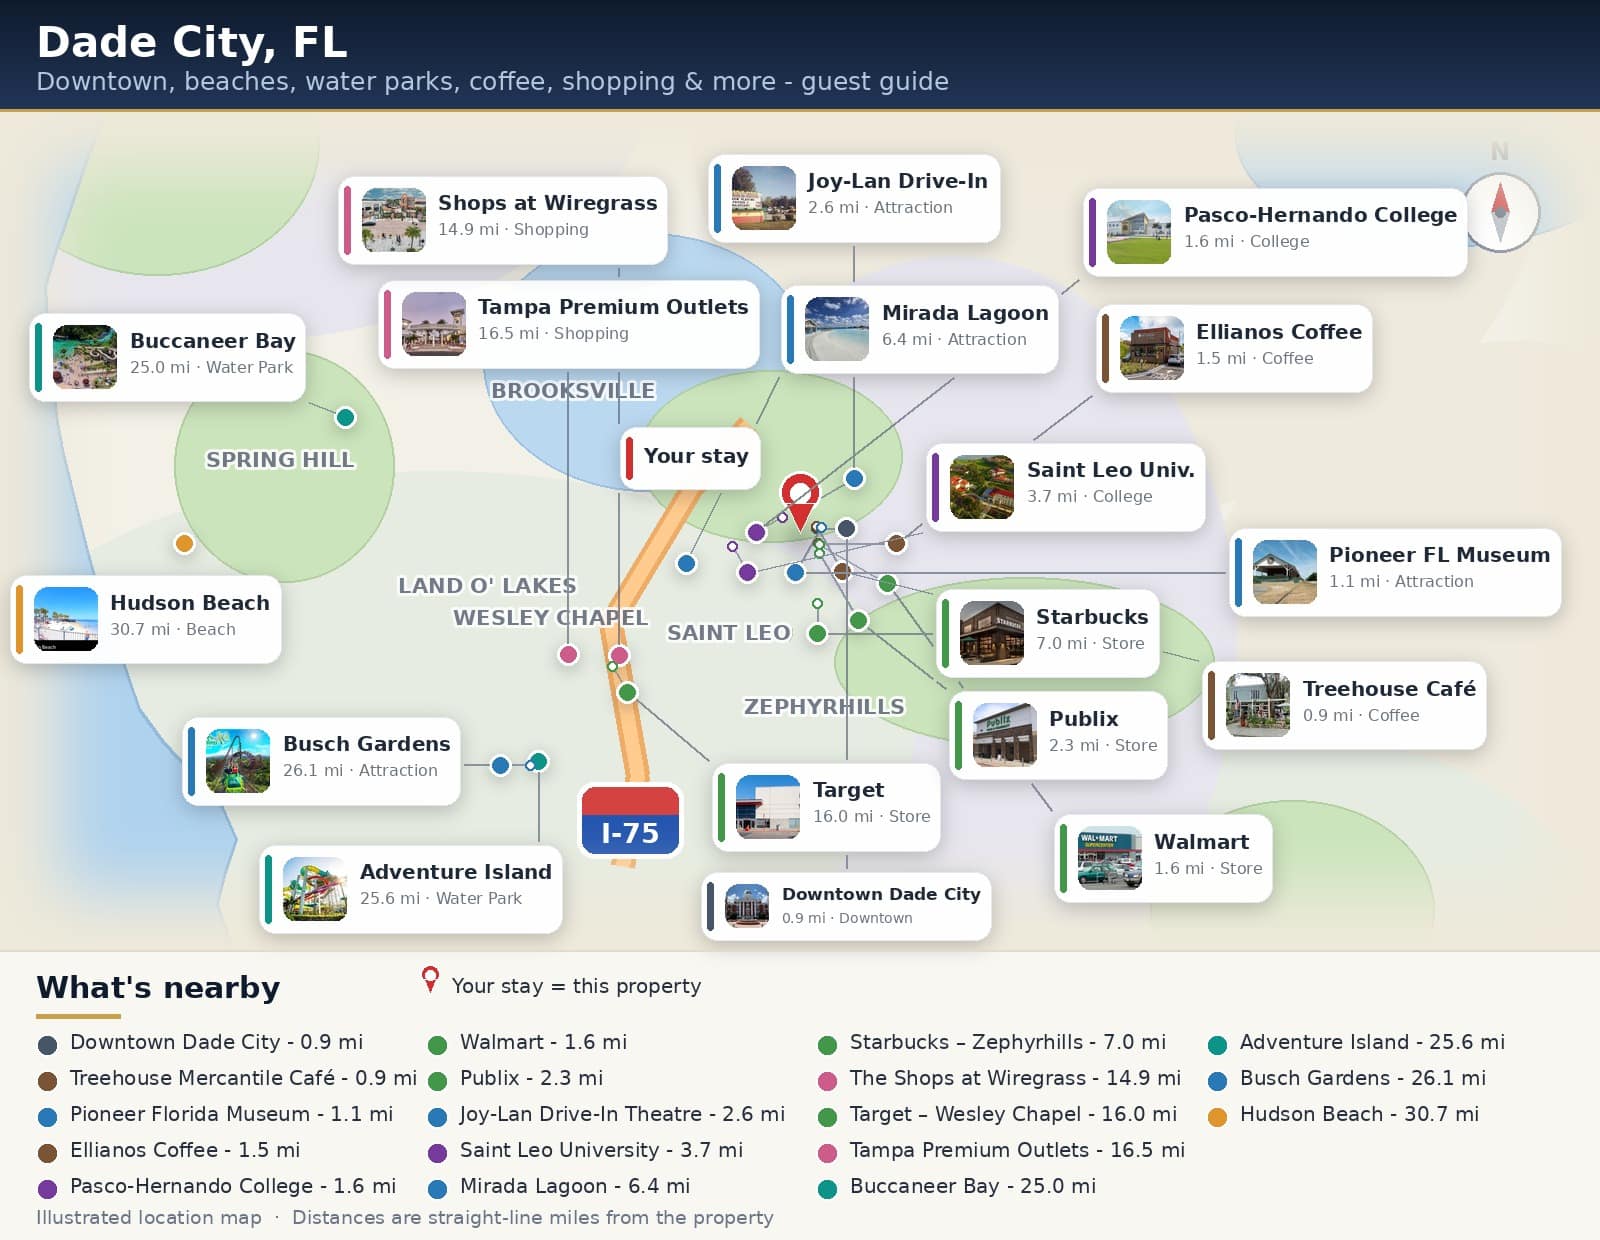This screenshot has width=1600, height=1240.
Task: Open the Joy-Lan Drive-In photo thumbnail
Action: tap(764, 198)
